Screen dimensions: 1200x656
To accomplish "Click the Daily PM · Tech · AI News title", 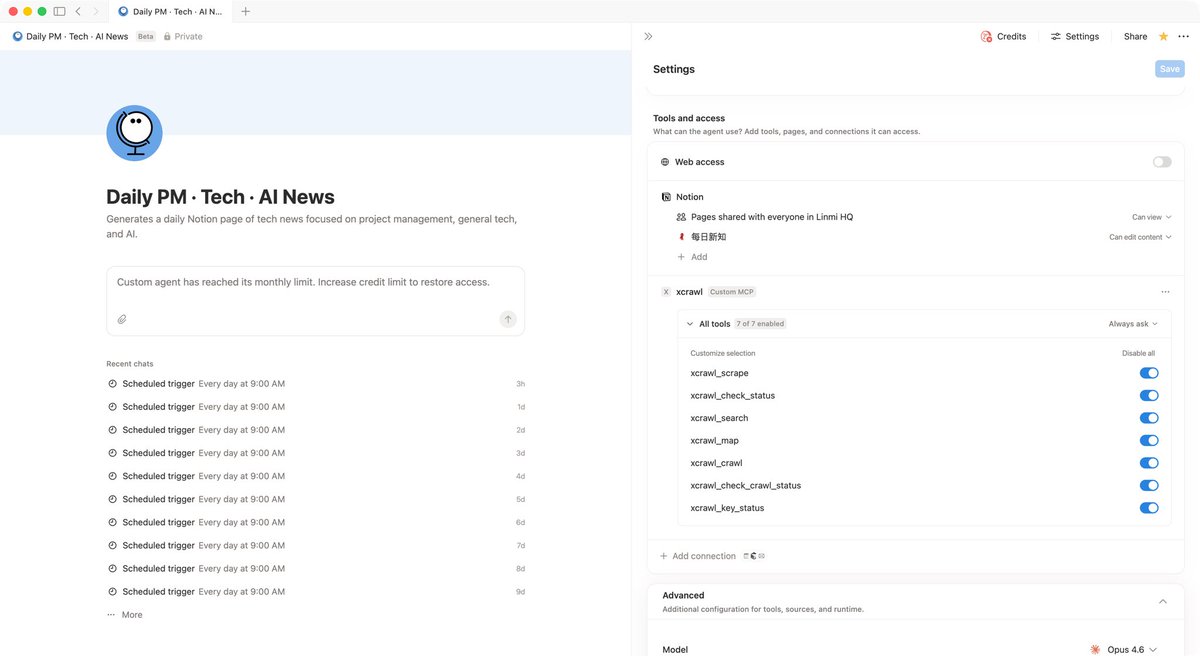I will (x=220, y=197).
